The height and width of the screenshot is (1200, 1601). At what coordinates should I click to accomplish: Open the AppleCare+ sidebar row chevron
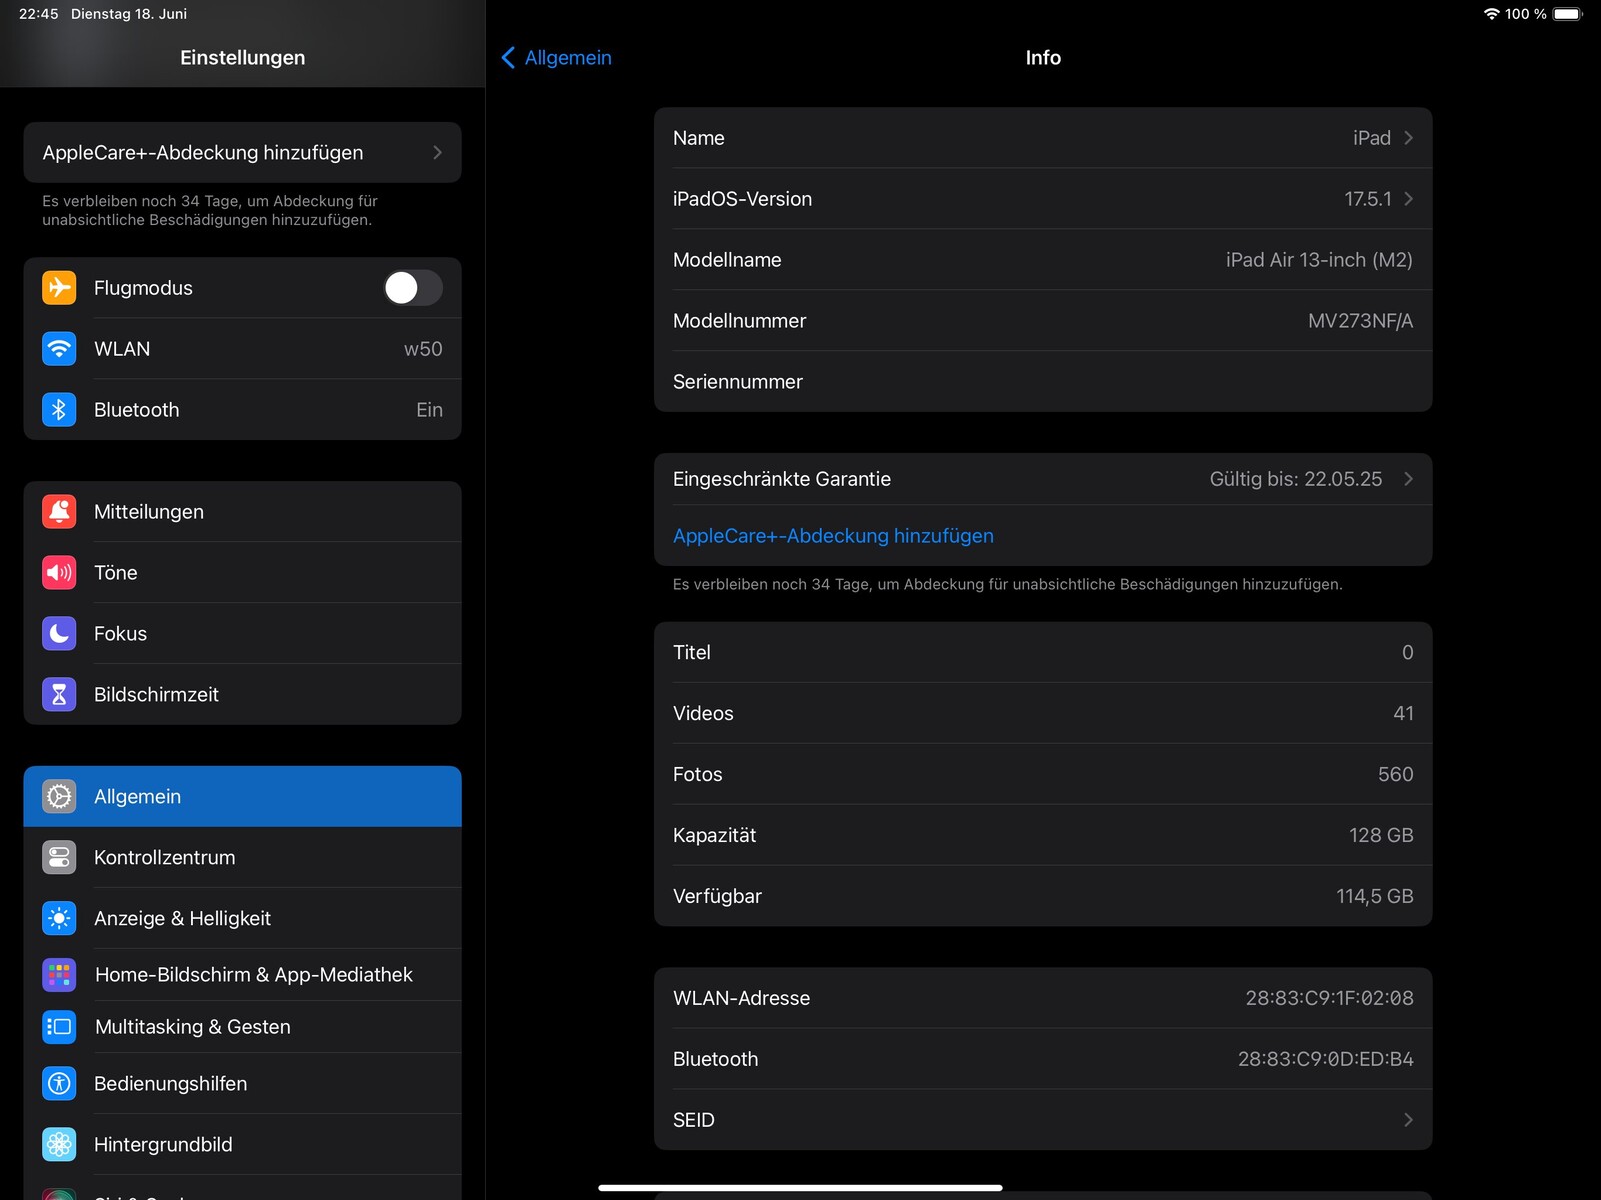point(437,153)
